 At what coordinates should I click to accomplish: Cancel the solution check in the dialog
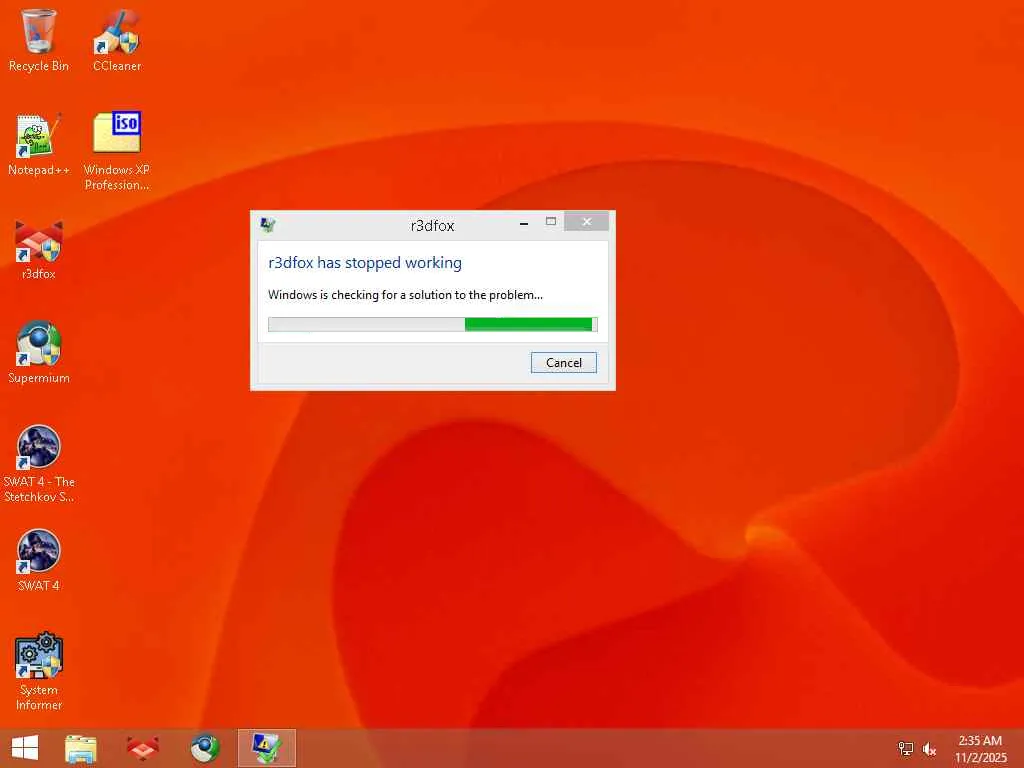click(564, 362)
